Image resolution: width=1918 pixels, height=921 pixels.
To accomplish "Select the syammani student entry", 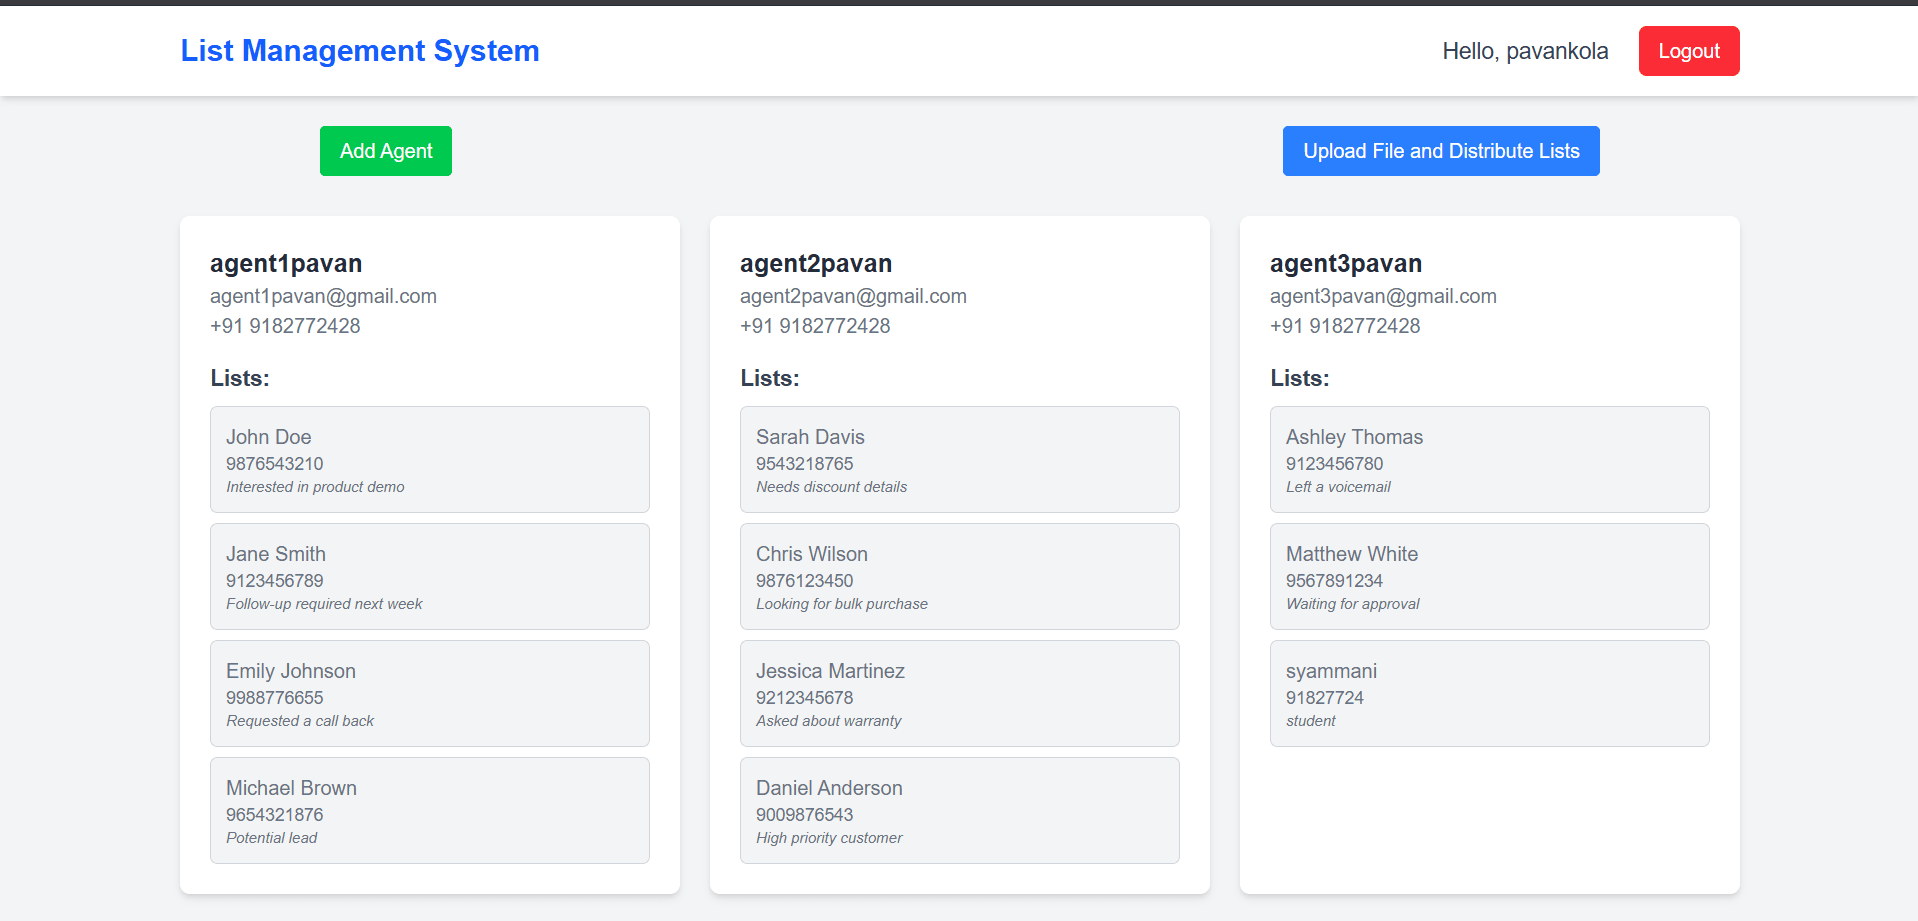I will coord(1489,693).
